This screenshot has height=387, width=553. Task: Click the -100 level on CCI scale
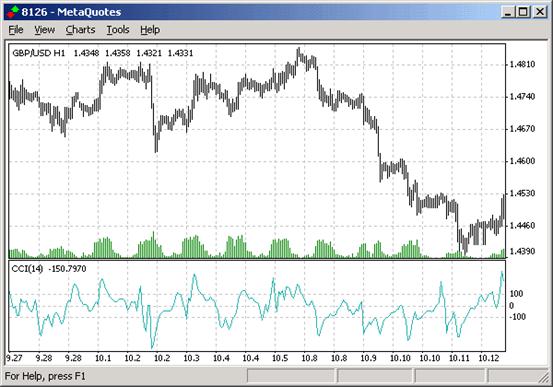(517, 317)
